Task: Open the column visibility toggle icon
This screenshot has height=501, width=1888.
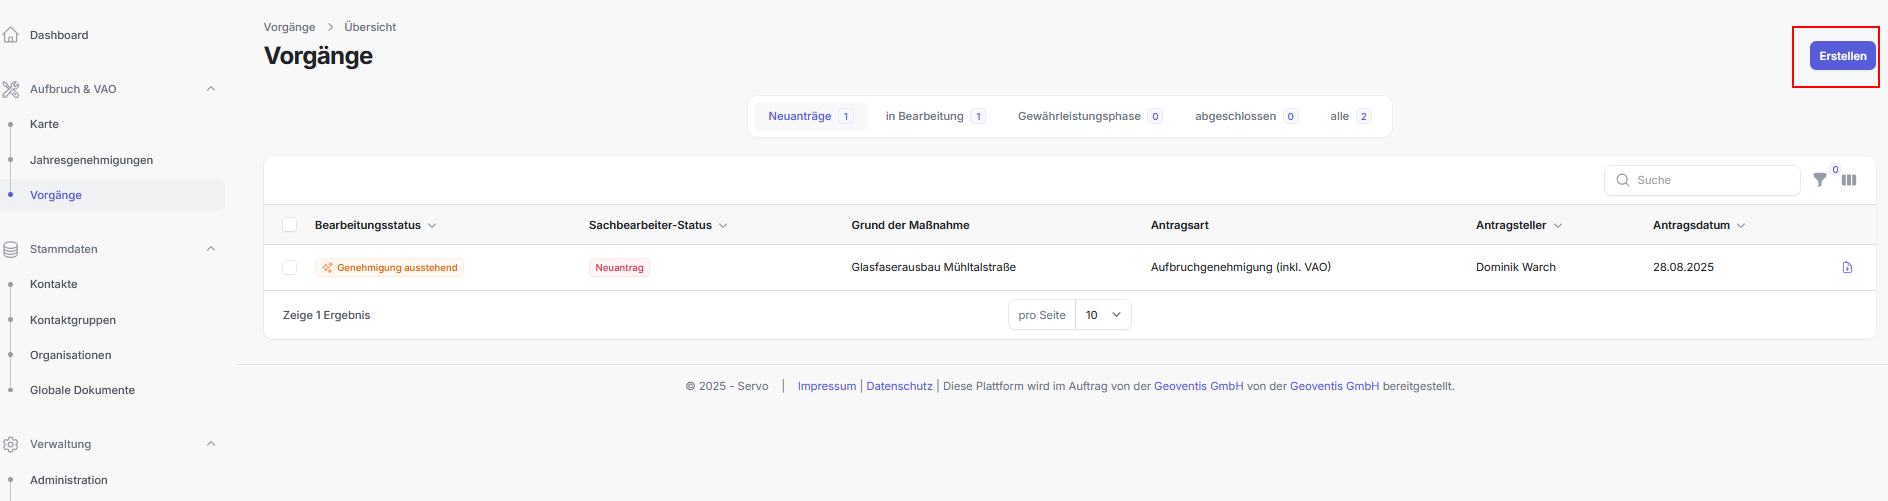Action: [x=1849, y=180]
